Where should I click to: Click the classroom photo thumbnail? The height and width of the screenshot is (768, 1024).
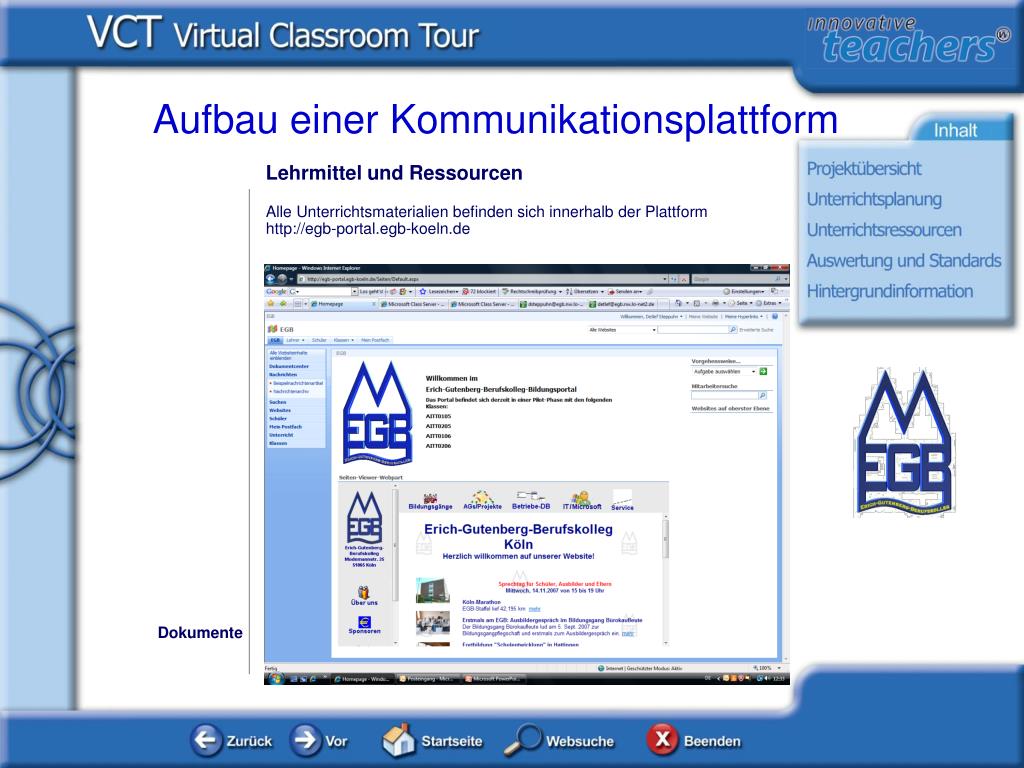point(432,622)
